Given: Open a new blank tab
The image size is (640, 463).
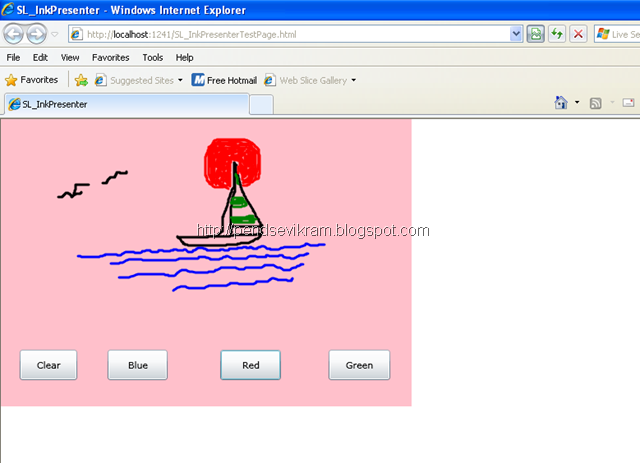Looking at the screenshot, I should (261, 105).
